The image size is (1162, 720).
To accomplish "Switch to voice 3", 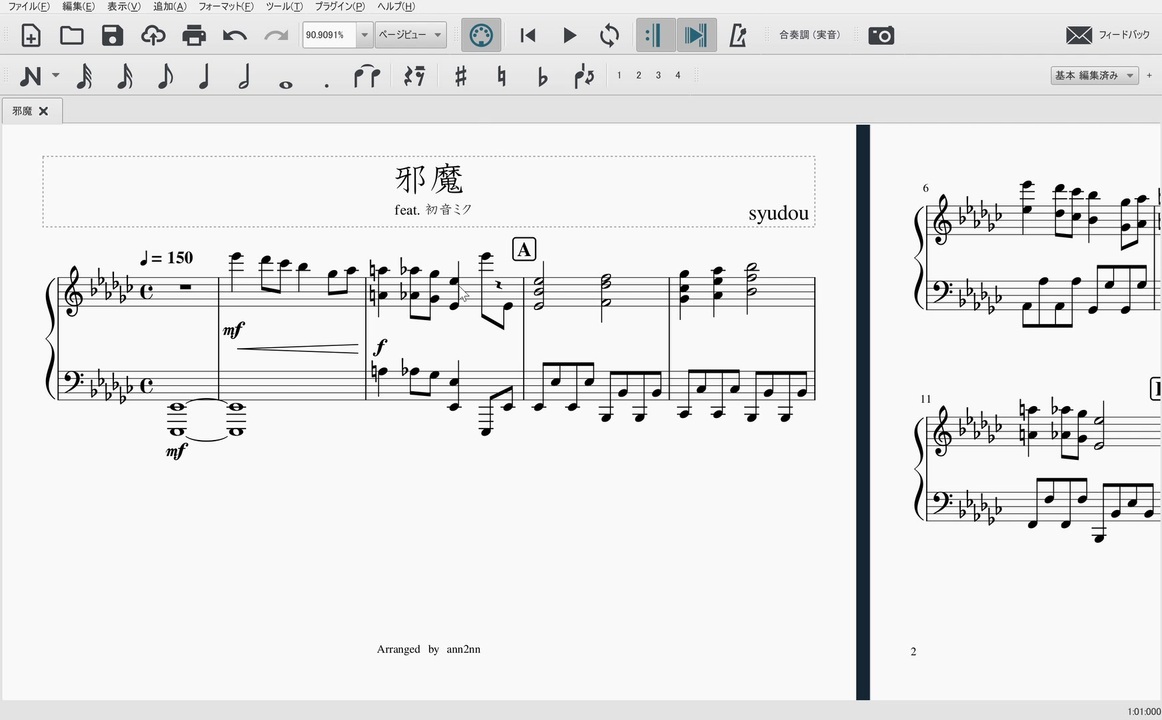I will [x=658, y=76].
